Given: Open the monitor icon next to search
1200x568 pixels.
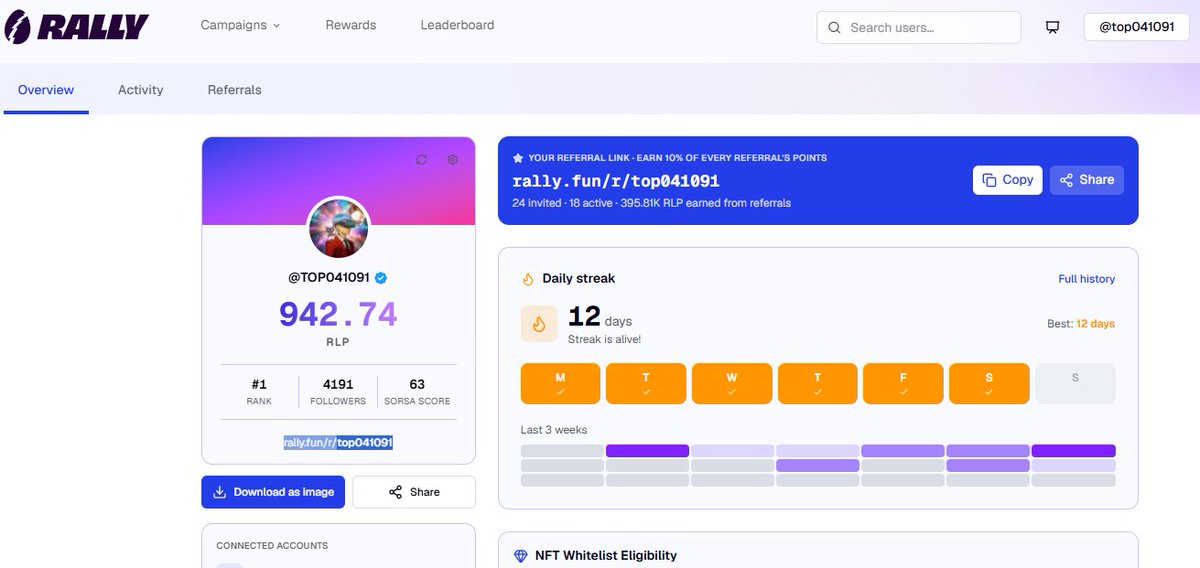Looking at the screenshot, I should 1052,27.
